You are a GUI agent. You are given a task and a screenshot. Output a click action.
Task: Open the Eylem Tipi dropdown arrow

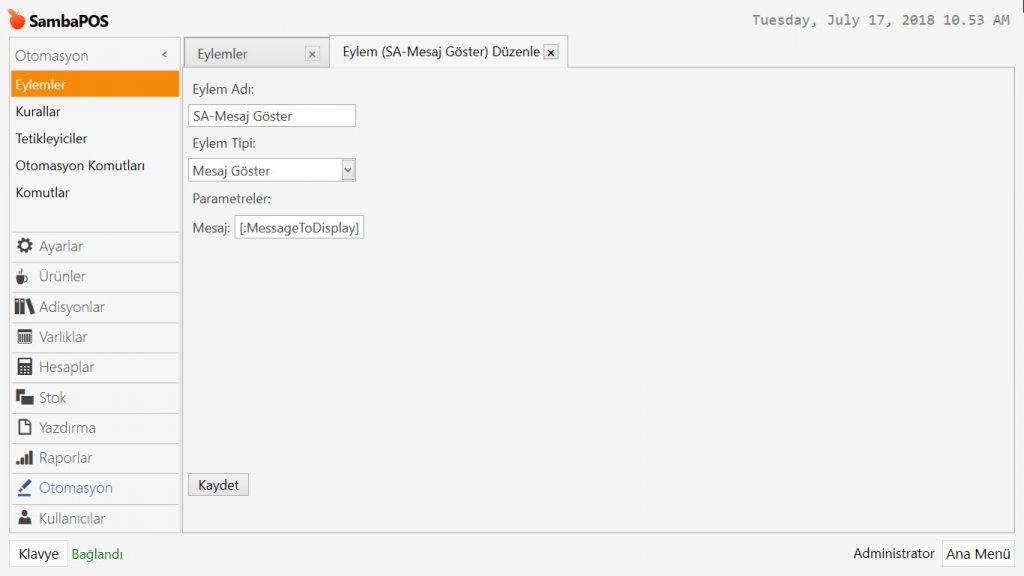click(347, 170)
